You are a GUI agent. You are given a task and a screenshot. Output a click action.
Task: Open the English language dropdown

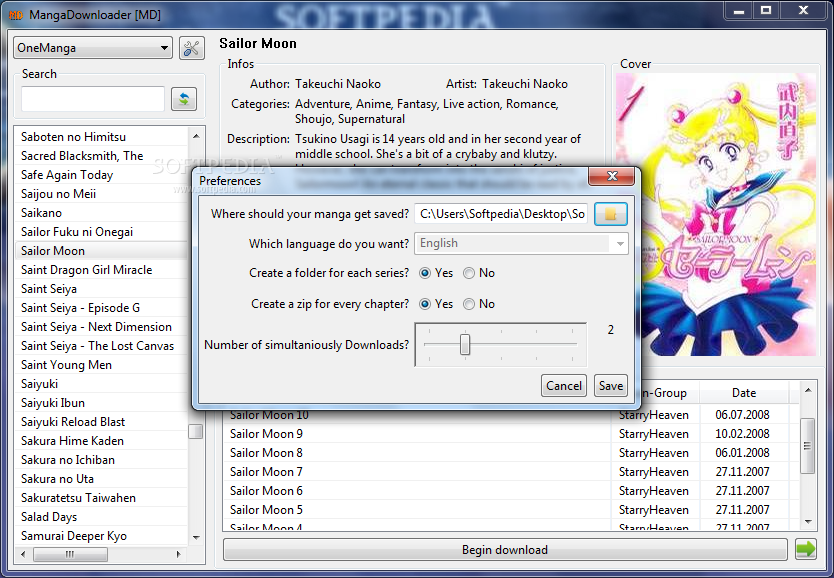click(521, 244)
